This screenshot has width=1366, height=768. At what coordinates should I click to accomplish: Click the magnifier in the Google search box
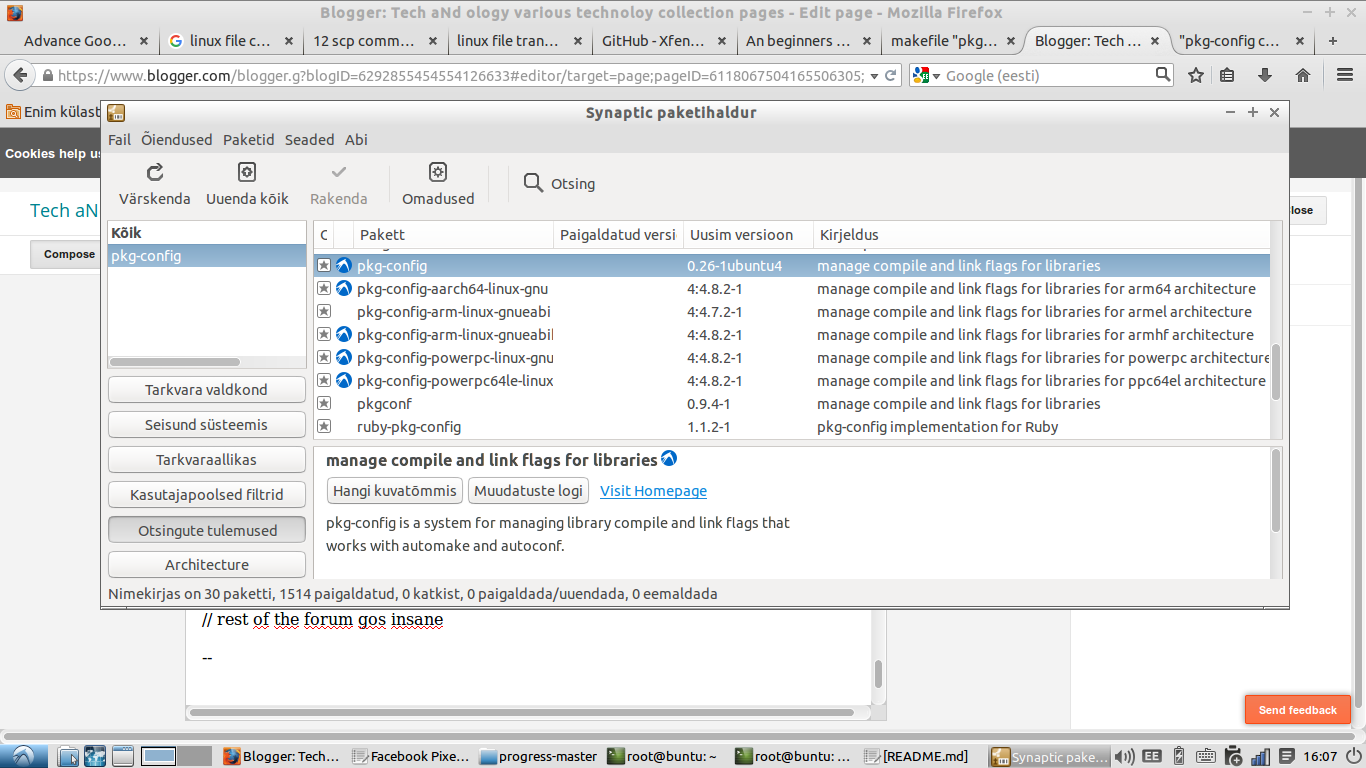point(1163,75)
